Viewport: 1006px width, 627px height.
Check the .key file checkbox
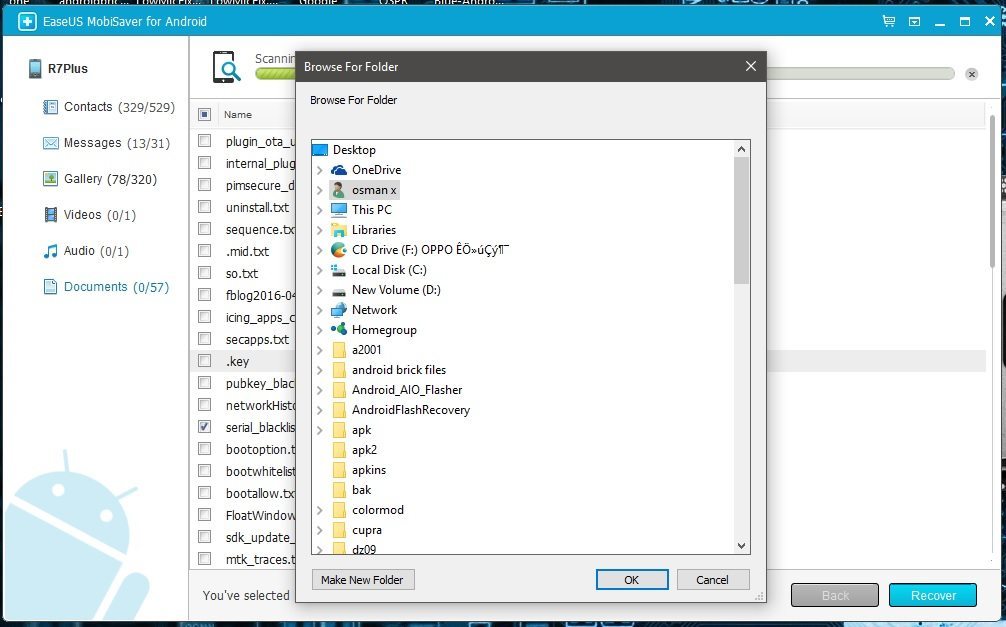[x=204, y=361]
